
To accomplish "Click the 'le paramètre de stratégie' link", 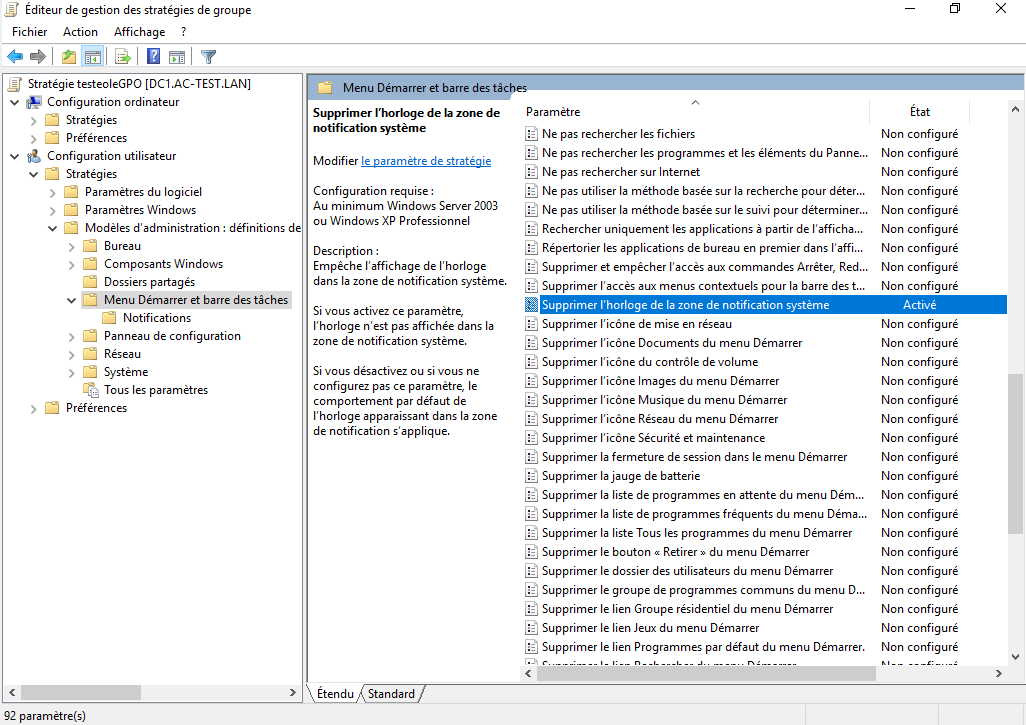I will pos(426,161).
